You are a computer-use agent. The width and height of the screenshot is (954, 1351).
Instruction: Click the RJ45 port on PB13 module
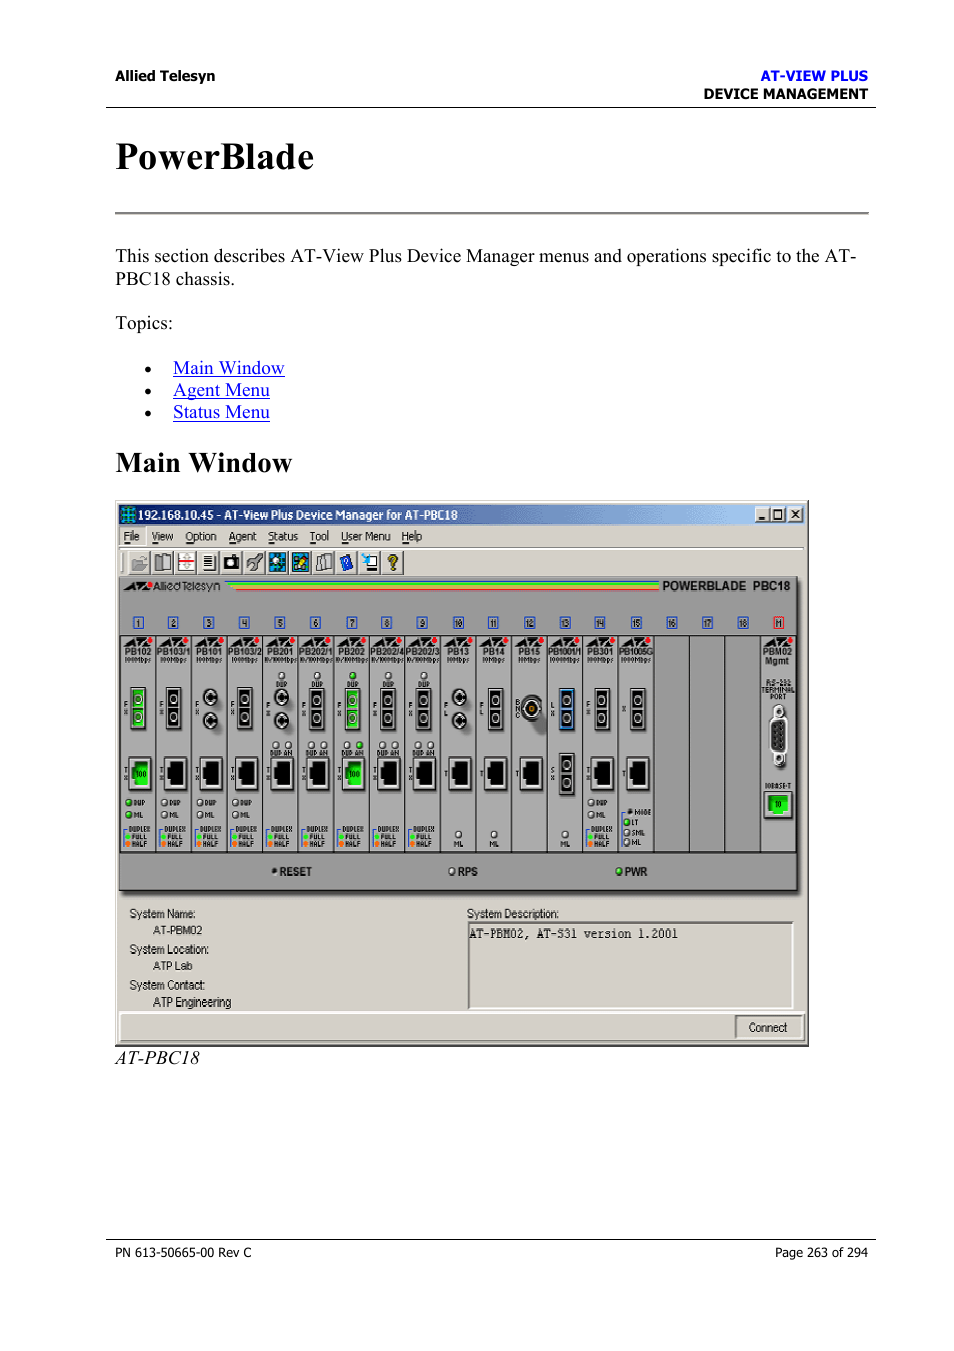(x=460, y=774)
